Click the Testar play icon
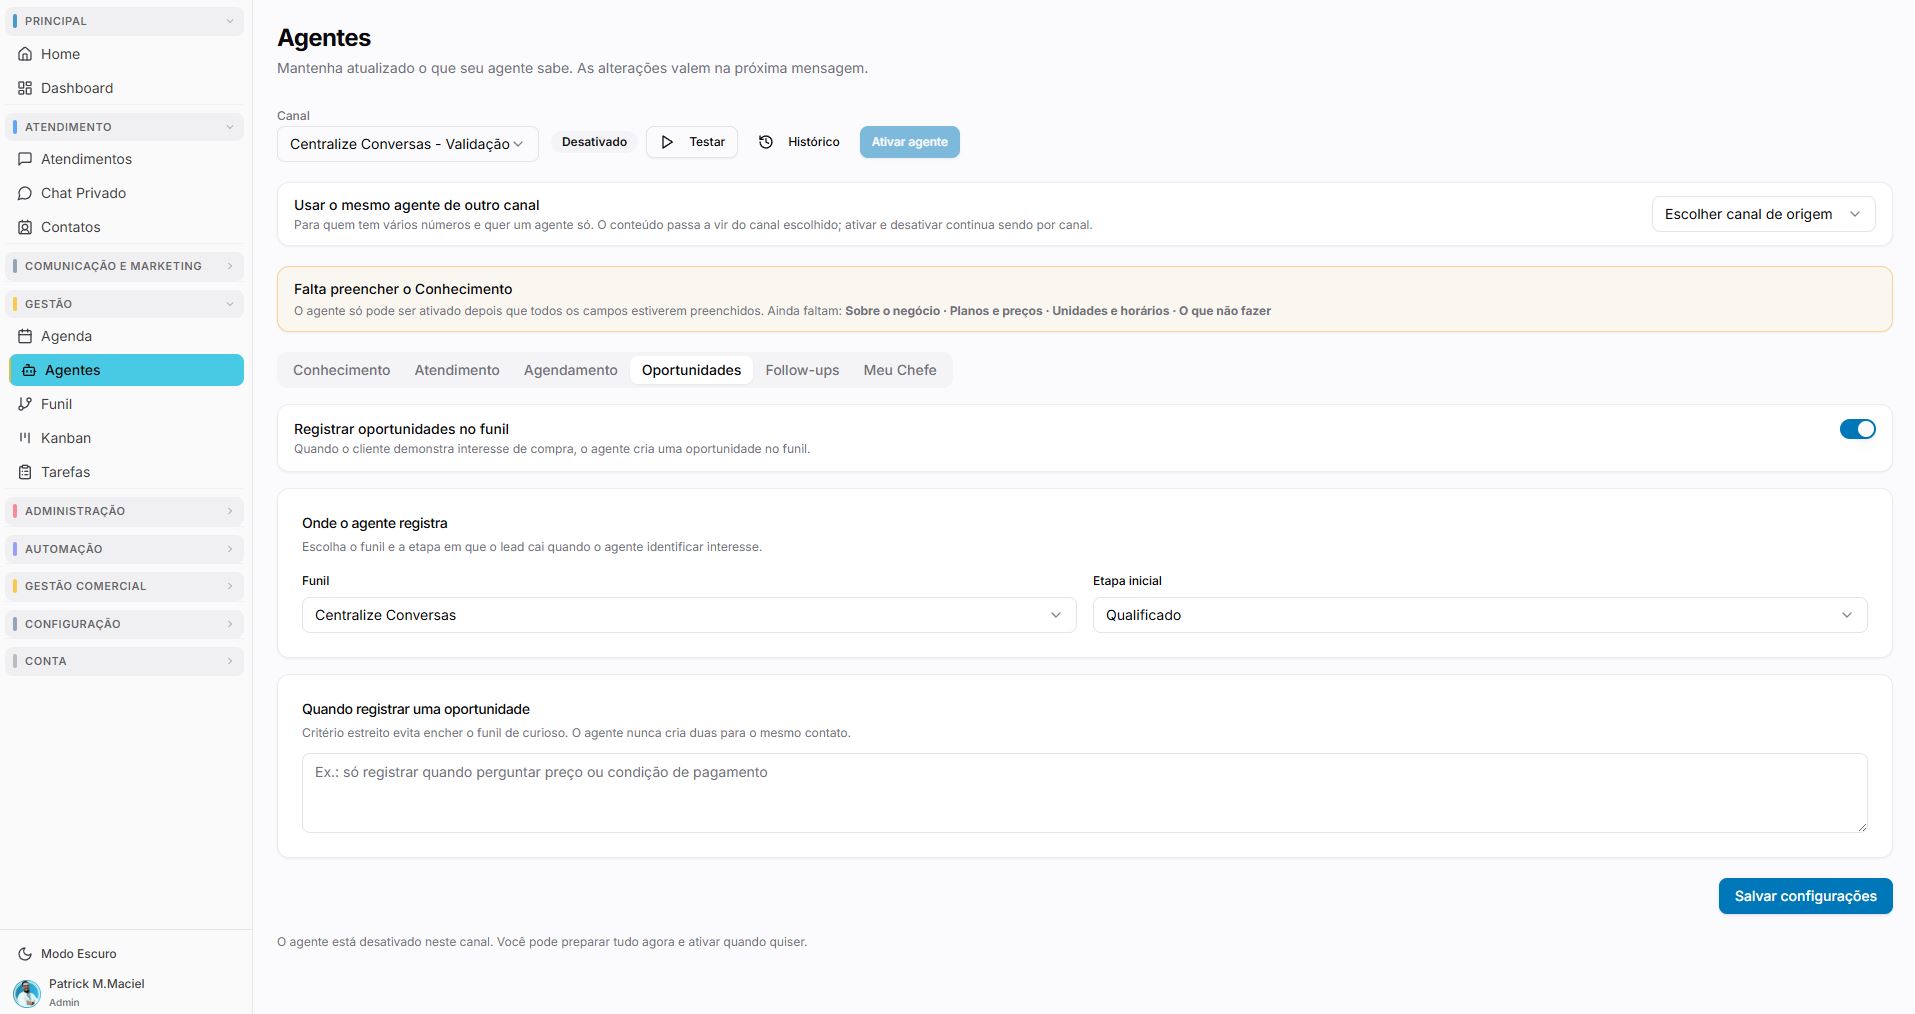 point(667,142)
